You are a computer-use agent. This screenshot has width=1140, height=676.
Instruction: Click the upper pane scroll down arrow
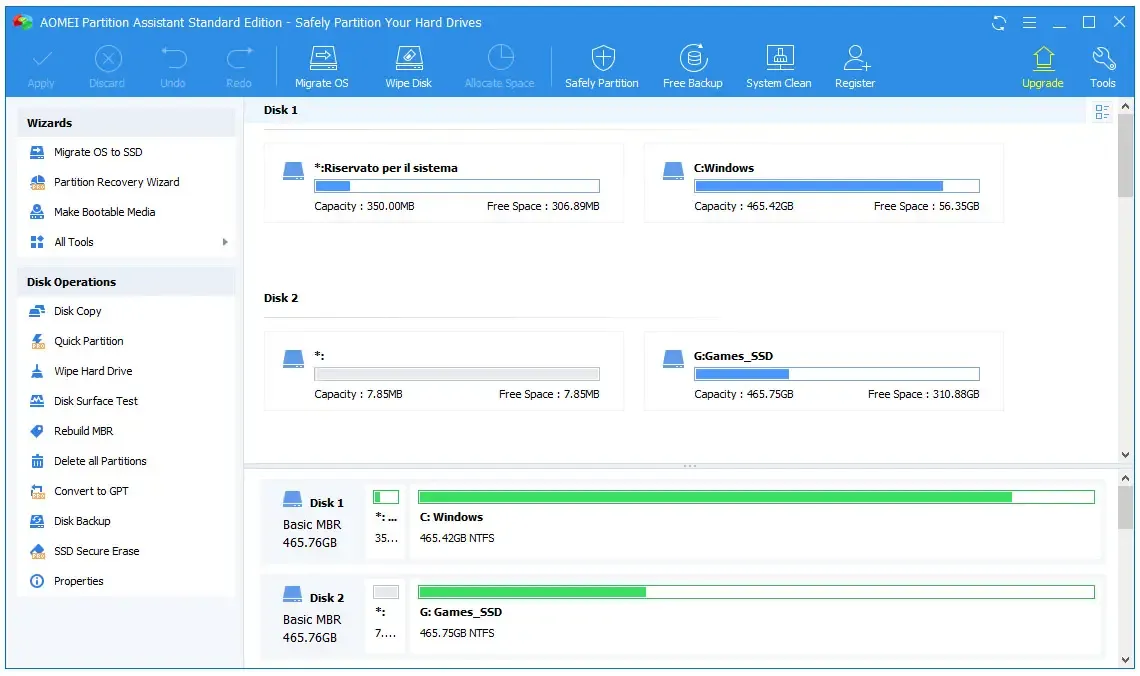[1126, 452]
